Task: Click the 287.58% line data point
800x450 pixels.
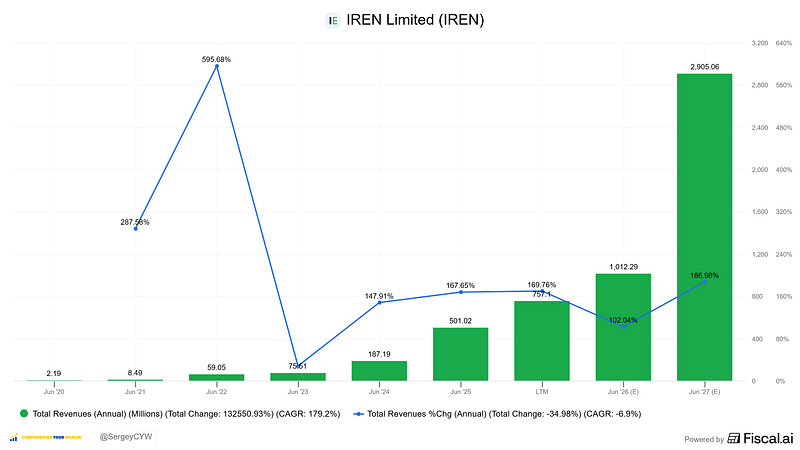Action: 136,229
